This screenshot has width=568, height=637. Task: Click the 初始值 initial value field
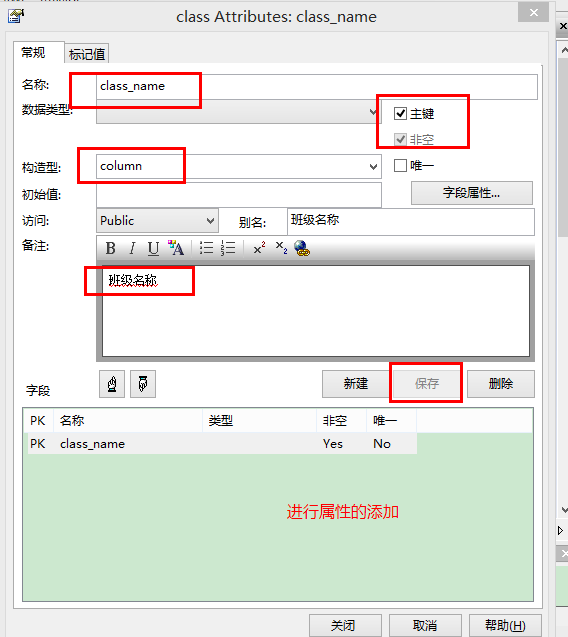[239, 195]
